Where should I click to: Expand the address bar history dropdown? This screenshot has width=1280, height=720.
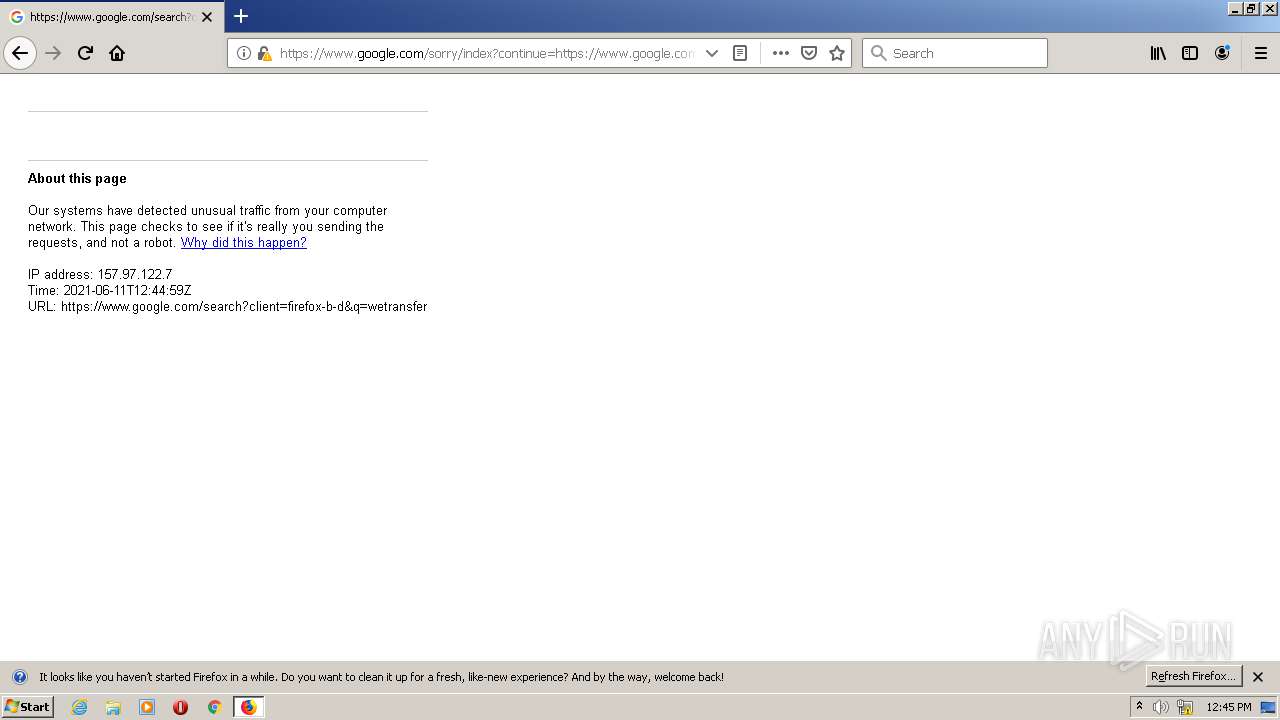tap(712, 53)
